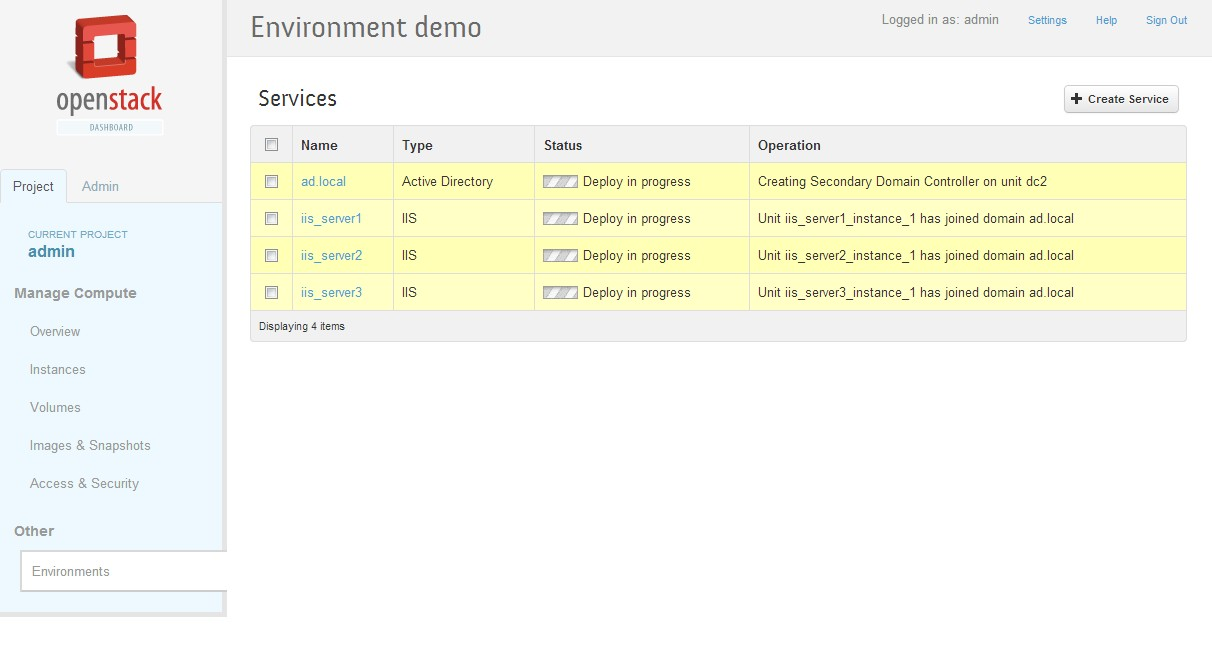The width and height of the screenshot is (1228, 667).
Task: Select the Project tab
Action: [x=33, y=187]
